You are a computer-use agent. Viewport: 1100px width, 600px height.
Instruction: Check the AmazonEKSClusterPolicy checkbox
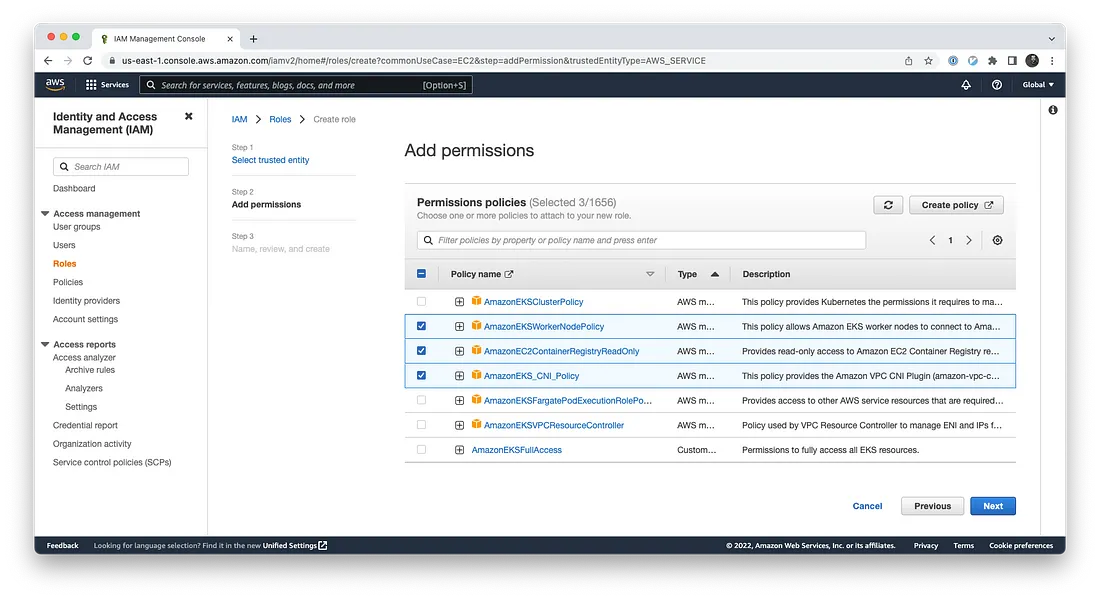coord(421,302)
